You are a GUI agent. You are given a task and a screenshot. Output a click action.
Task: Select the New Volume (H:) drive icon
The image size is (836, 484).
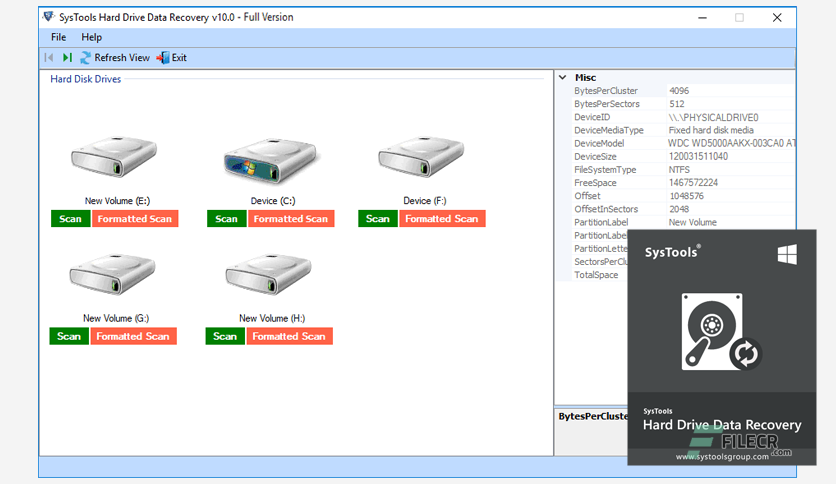click(x=269, y=274)
